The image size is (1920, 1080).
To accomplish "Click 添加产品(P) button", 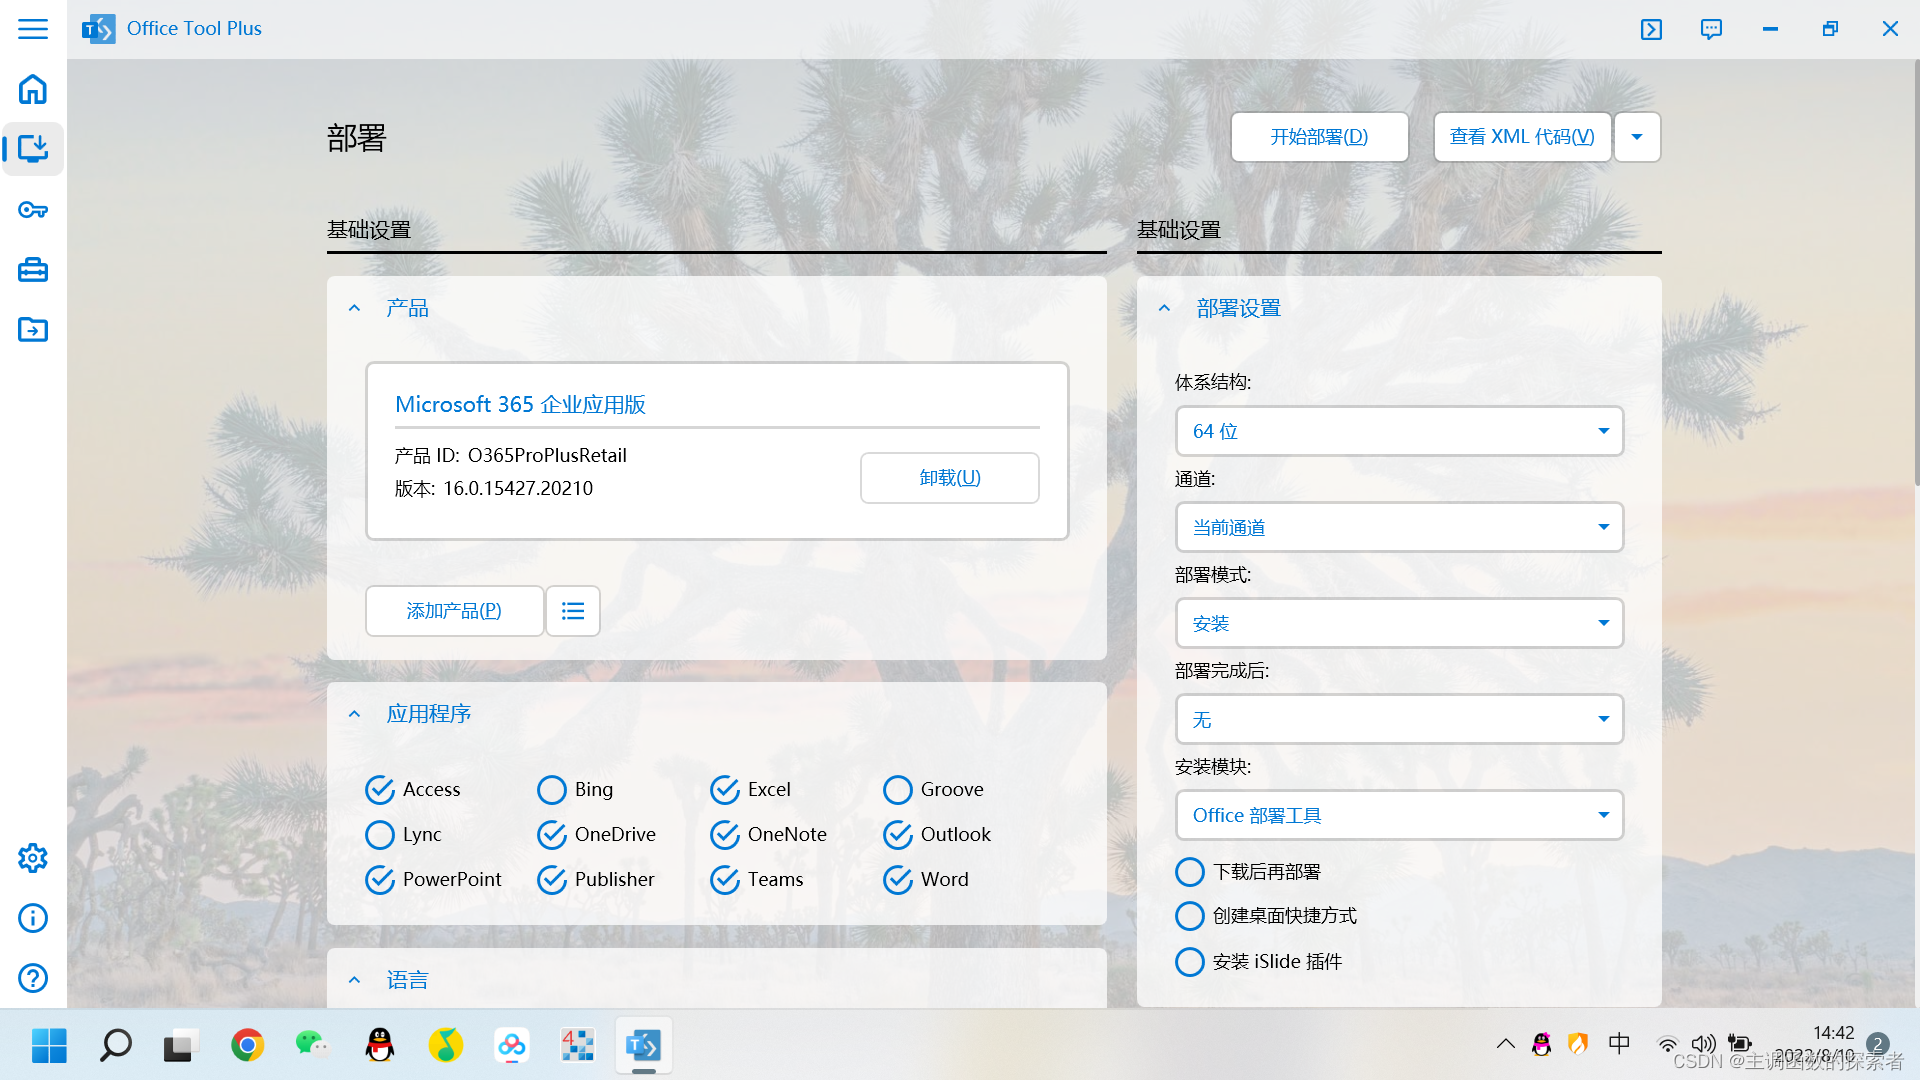I will (454, 611).
